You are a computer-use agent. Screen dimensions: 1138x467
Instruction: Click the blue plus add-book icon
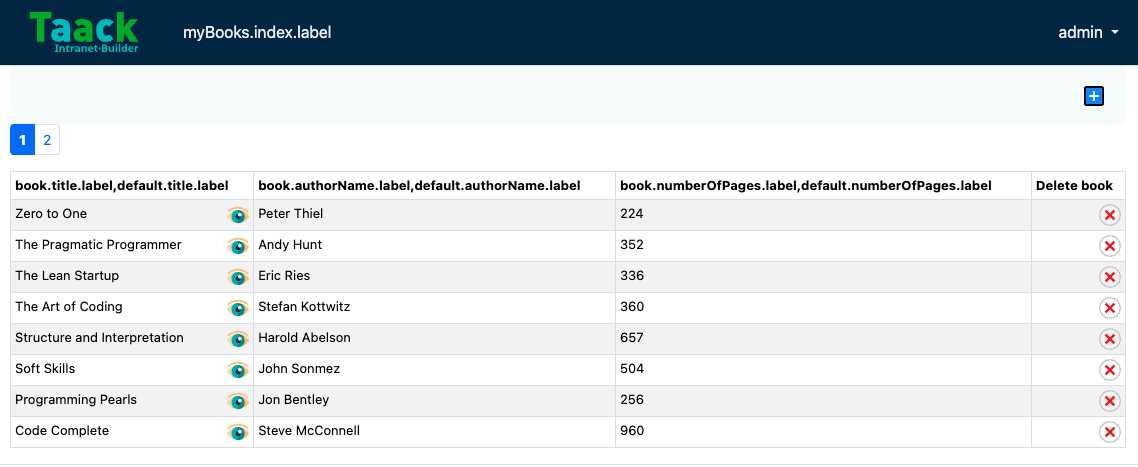tap(1094, 96)
